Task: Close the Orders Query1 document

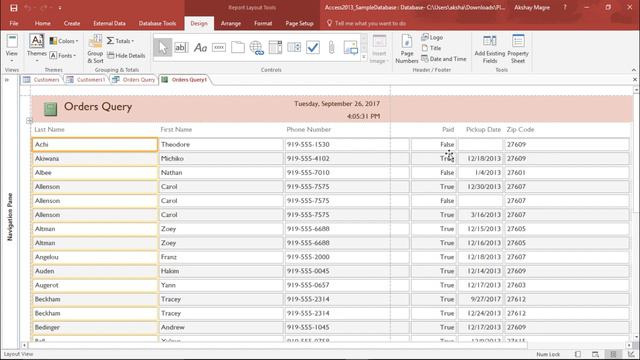Action: pyautogui.click(x=635, y=80)
